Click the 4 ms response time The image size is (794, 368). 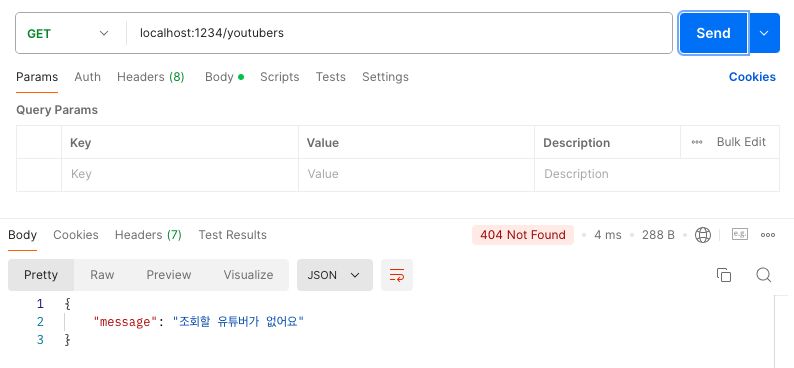coord(608,235)
